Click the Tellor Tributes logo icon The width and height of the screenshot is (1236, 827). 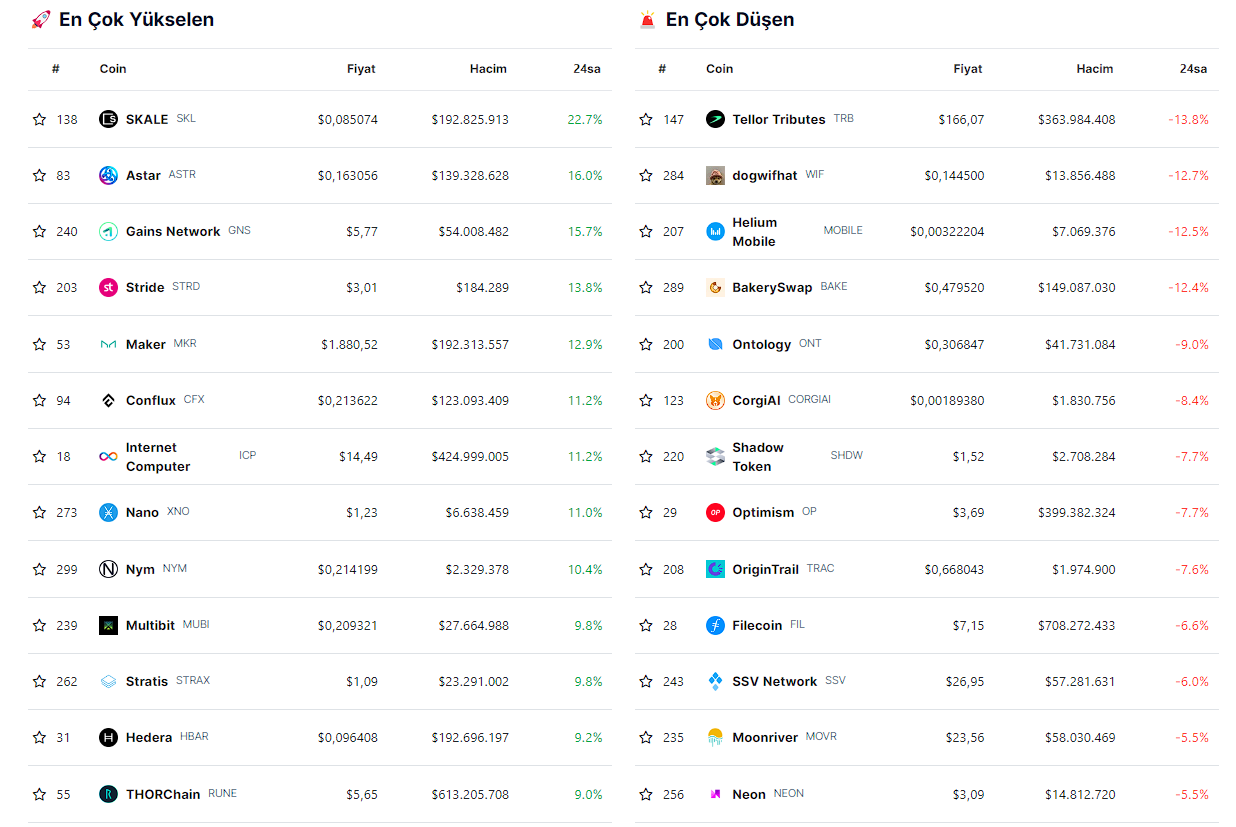tap(714, 119)
